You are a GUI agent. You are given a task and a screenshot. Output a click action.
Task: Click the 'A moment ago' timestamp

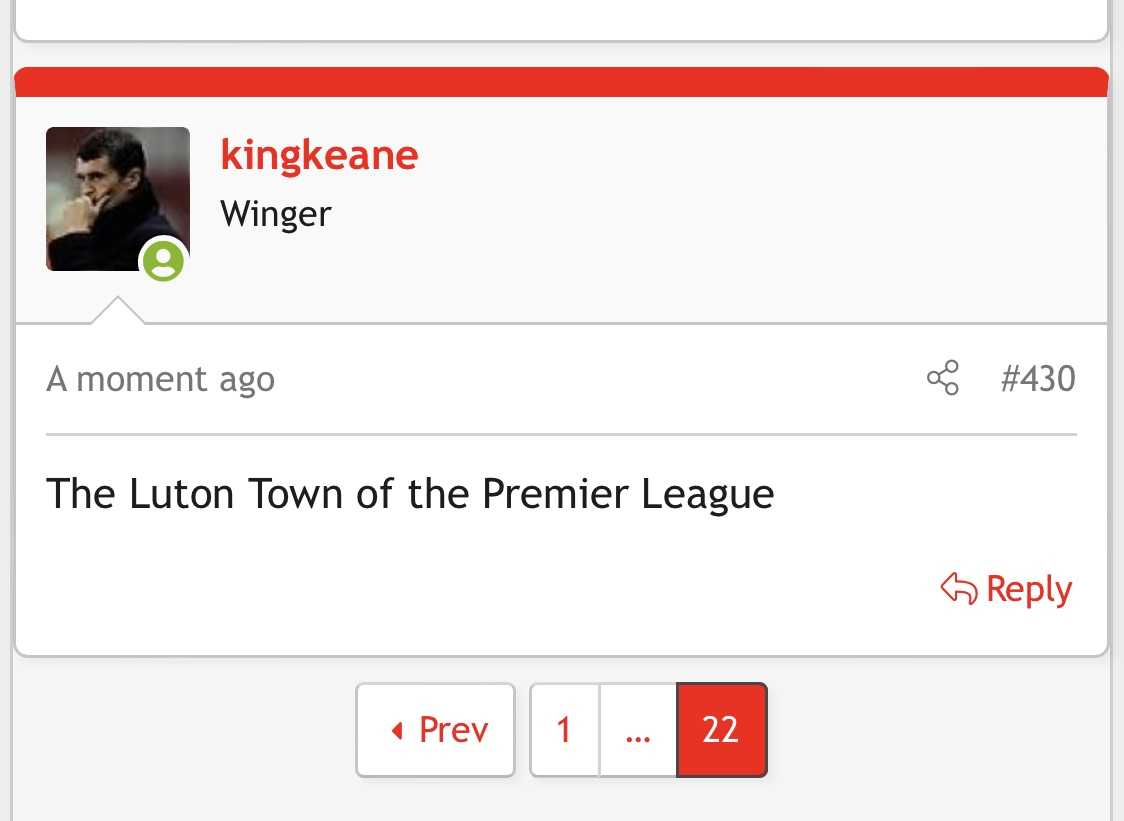coord(161,379)
